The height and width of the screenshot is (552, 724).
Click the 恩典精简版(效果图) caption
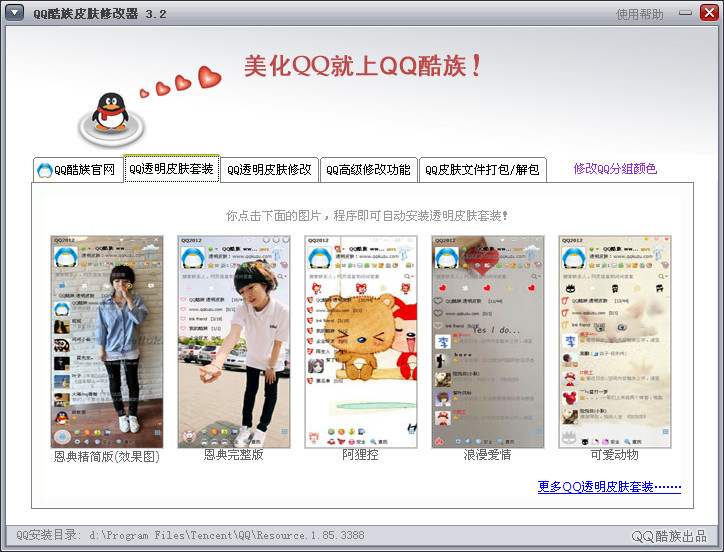[107, 456]
